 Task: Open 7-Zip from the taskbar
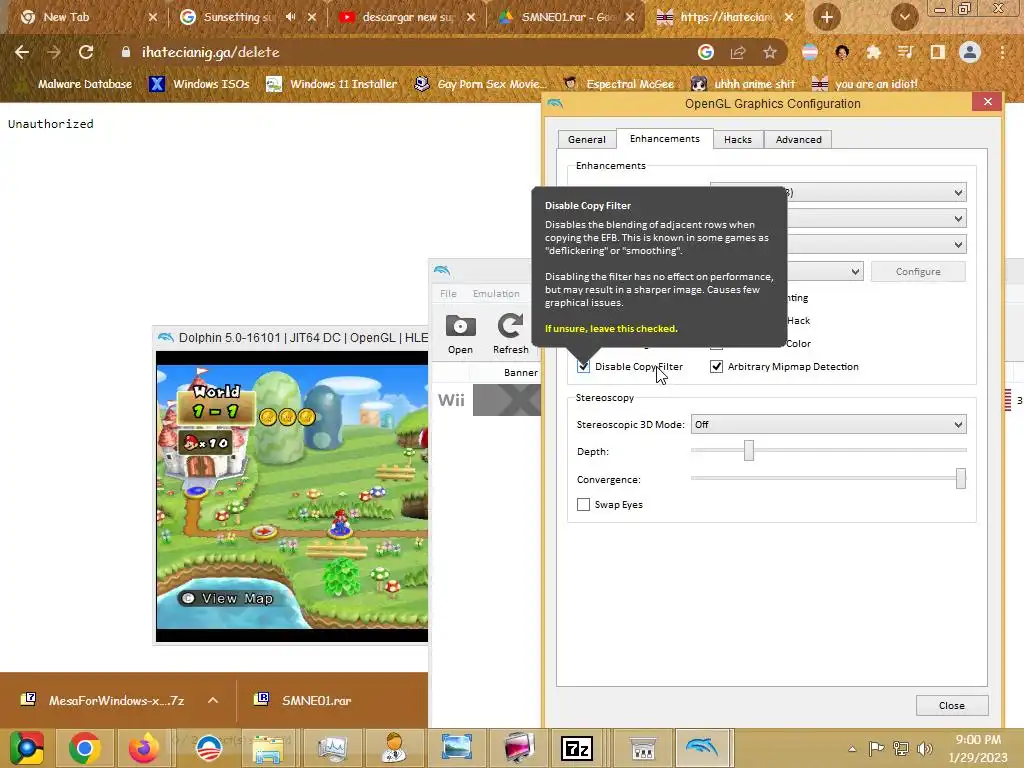pyautogui.click(x=577, y=748)
